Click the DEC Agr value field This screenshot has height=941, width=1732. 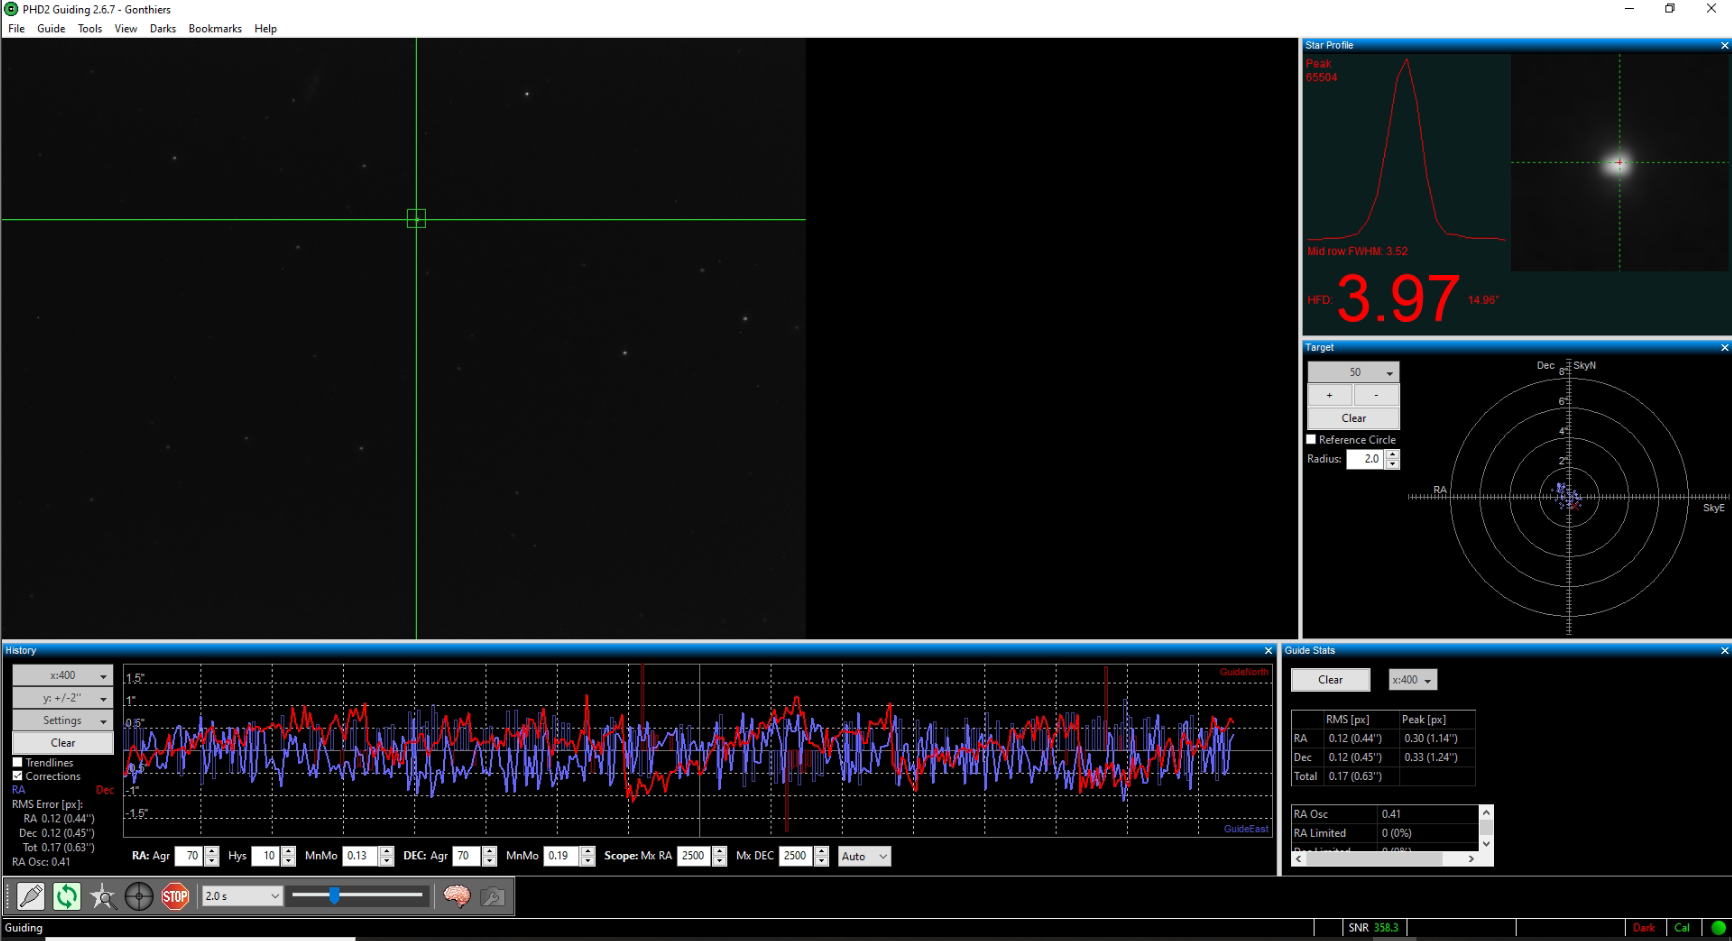click(467, 856)
